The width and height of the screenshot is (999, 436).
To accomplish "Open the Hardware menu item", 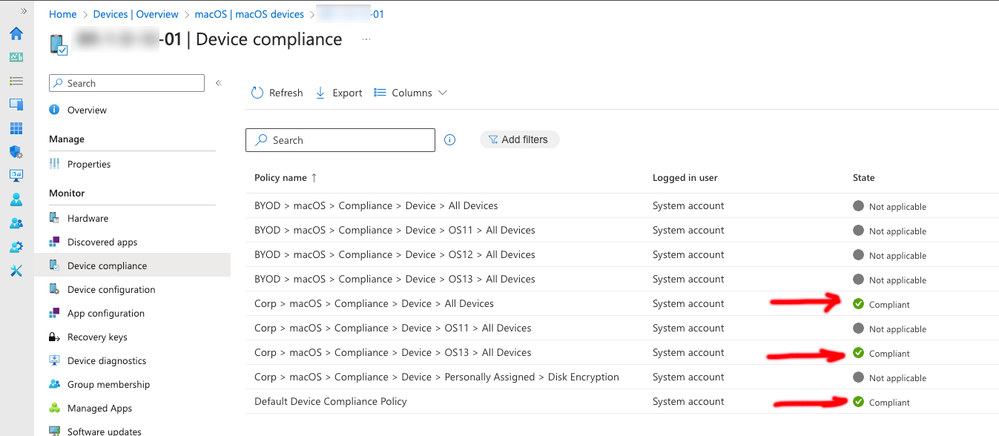I will [x=87, y=218].
